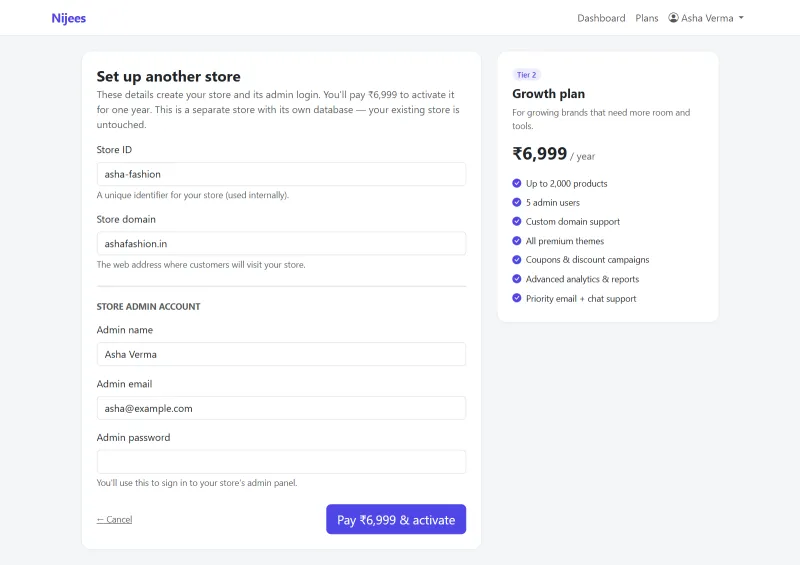
Task: Click the Store ID label
Action: coord(114,150)
